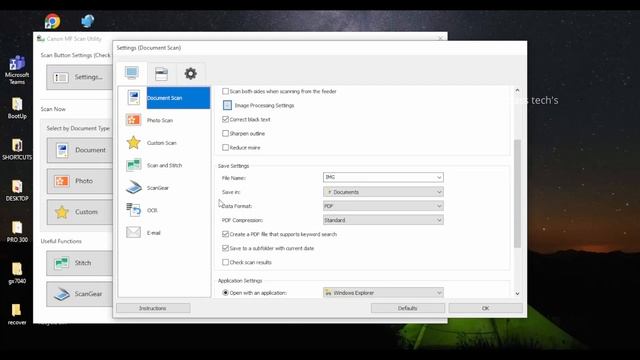This screenshot has width=640, height=360.
Task: Open the recover desktop folder
Action: [17, 314]
